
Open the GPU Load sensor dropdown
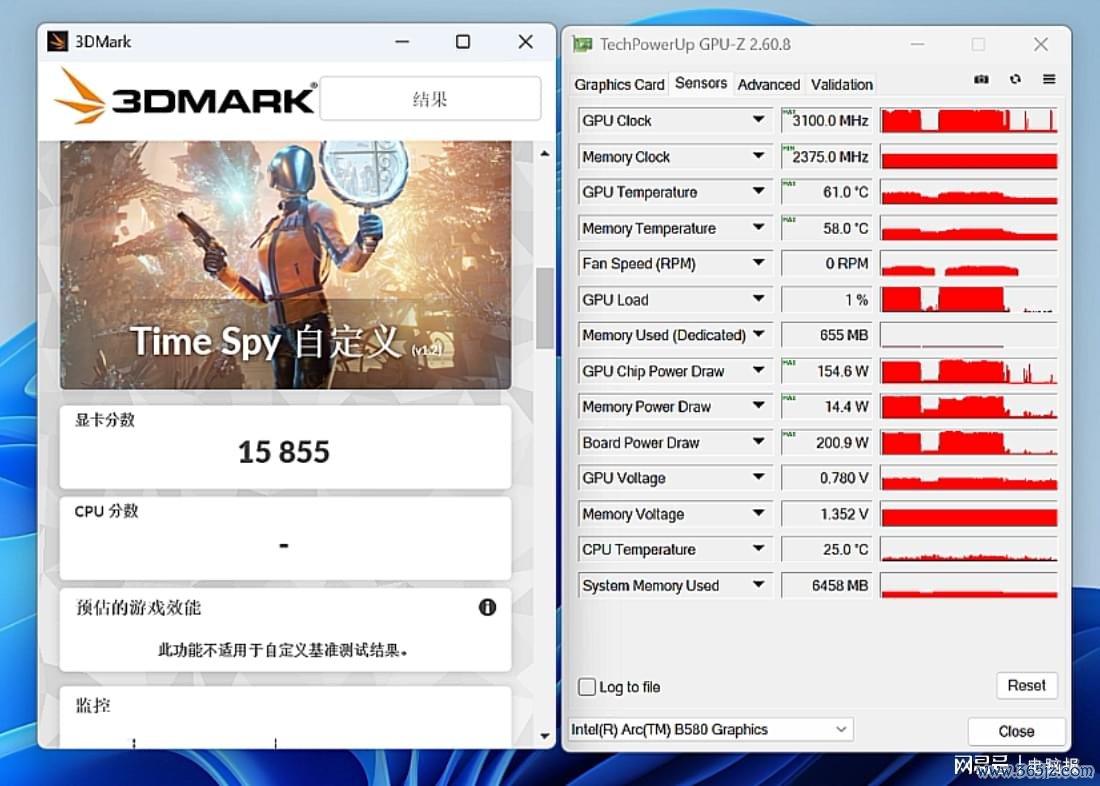[x=758, y=299]
